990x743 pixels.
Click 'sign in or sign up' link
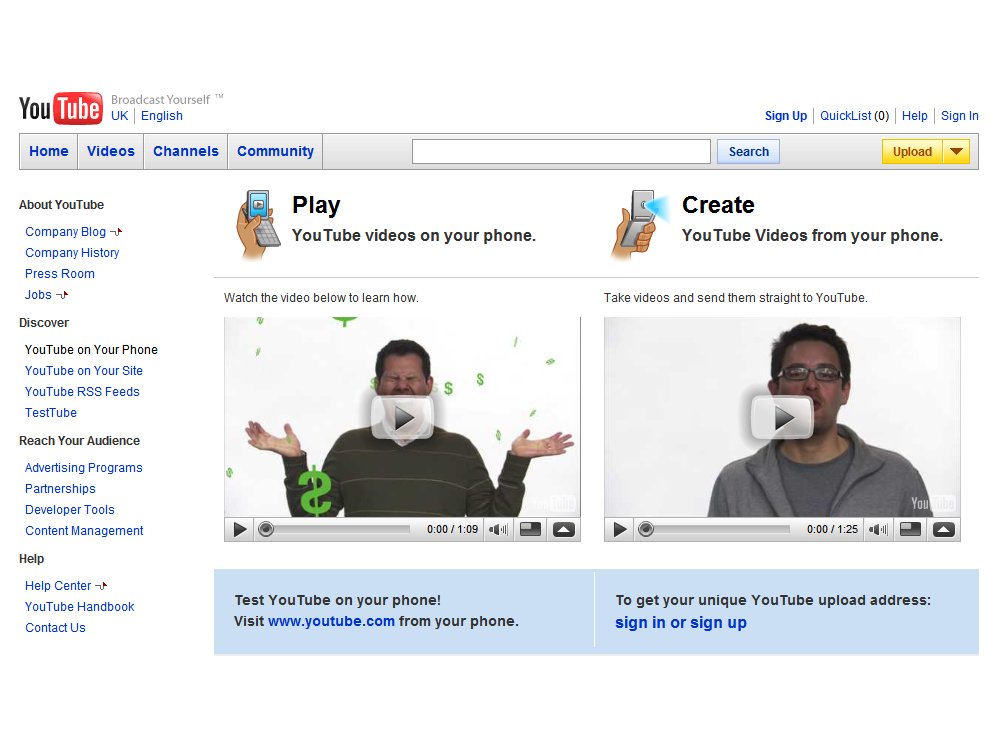681,622
